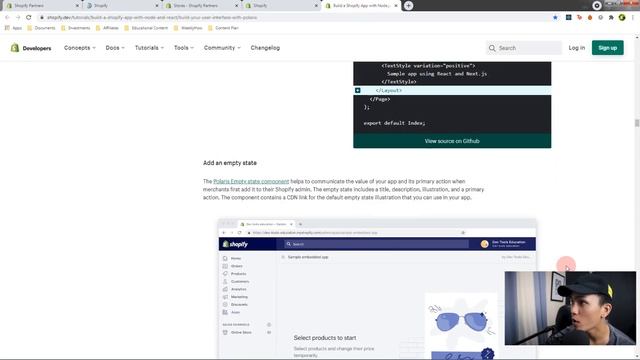Switch to the fourth Shopify tab
The height and width of the screenshot is (360, 640).
[281, 6]
